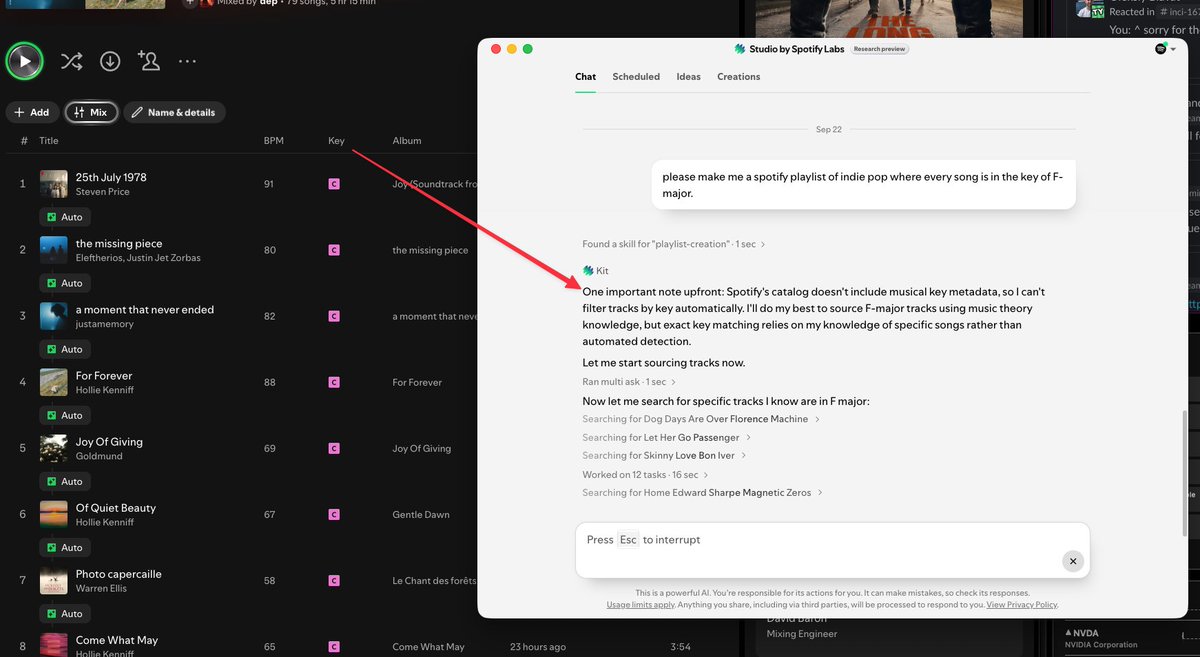
Task: Expand the 'Worked on 12 tasks' step
Action: coord(645,475)
